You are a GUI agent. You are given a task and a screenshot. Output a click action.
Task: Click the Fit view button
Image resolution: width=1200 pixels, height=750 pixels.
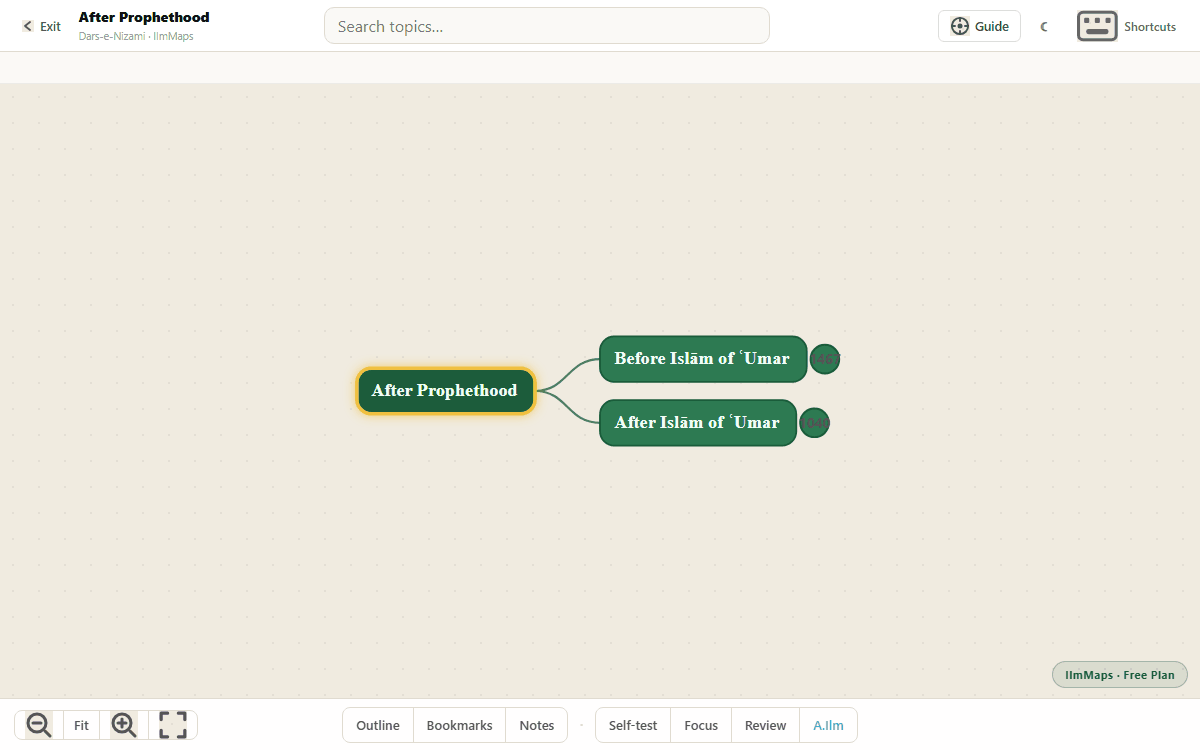81,725
